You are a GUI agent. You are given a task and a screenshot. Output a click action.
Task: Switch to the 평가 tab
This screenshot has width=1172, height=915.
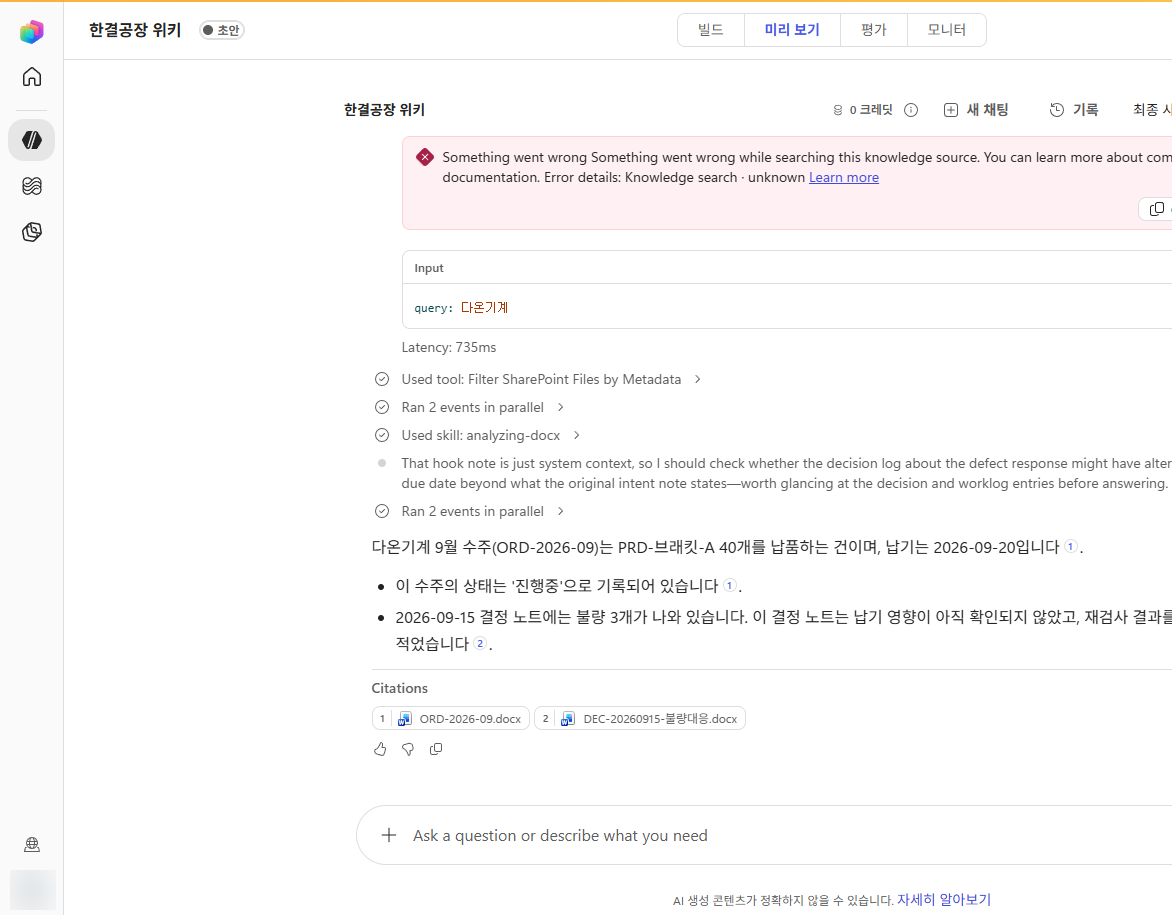coord(873,30)
